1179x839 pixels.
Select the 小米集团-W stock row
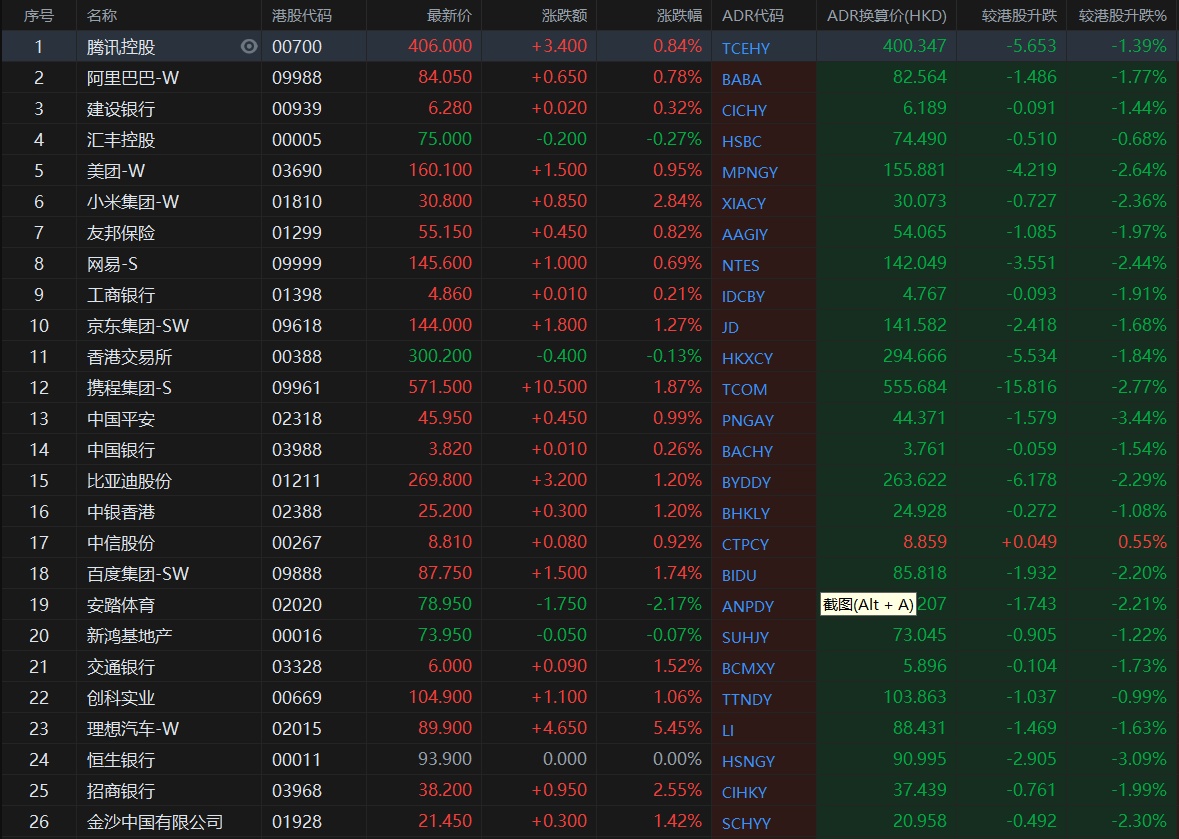pyautogui.click(x=133, y=201)
